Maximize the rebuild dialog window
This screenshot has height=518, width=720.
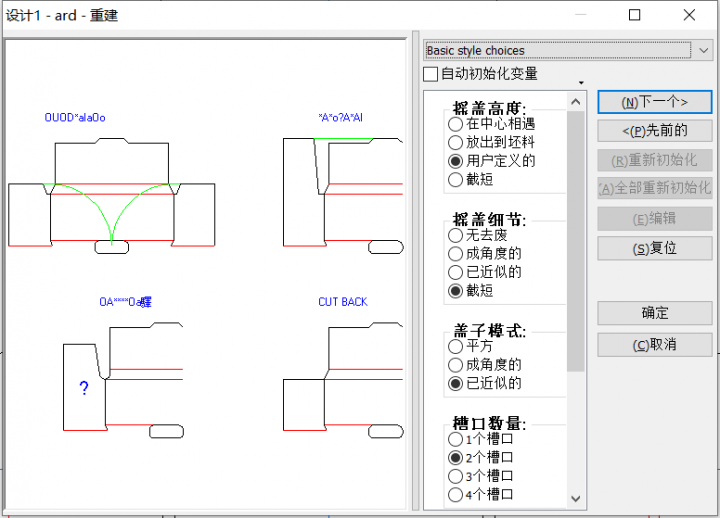[x=634, y=15]
